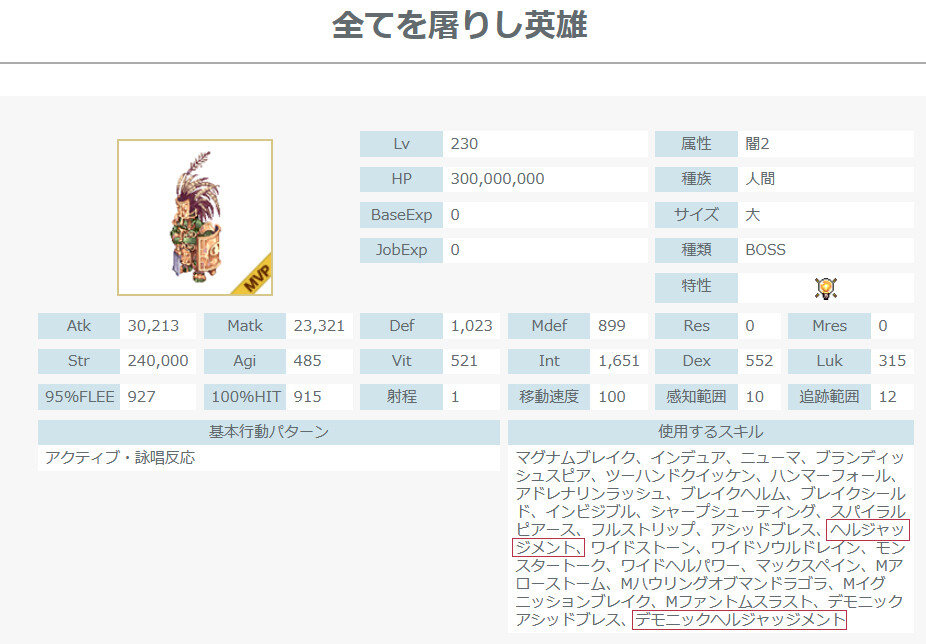Screen dimensions: 926x644
Task: Click the Str value 240,000
Action: [158, 361]
